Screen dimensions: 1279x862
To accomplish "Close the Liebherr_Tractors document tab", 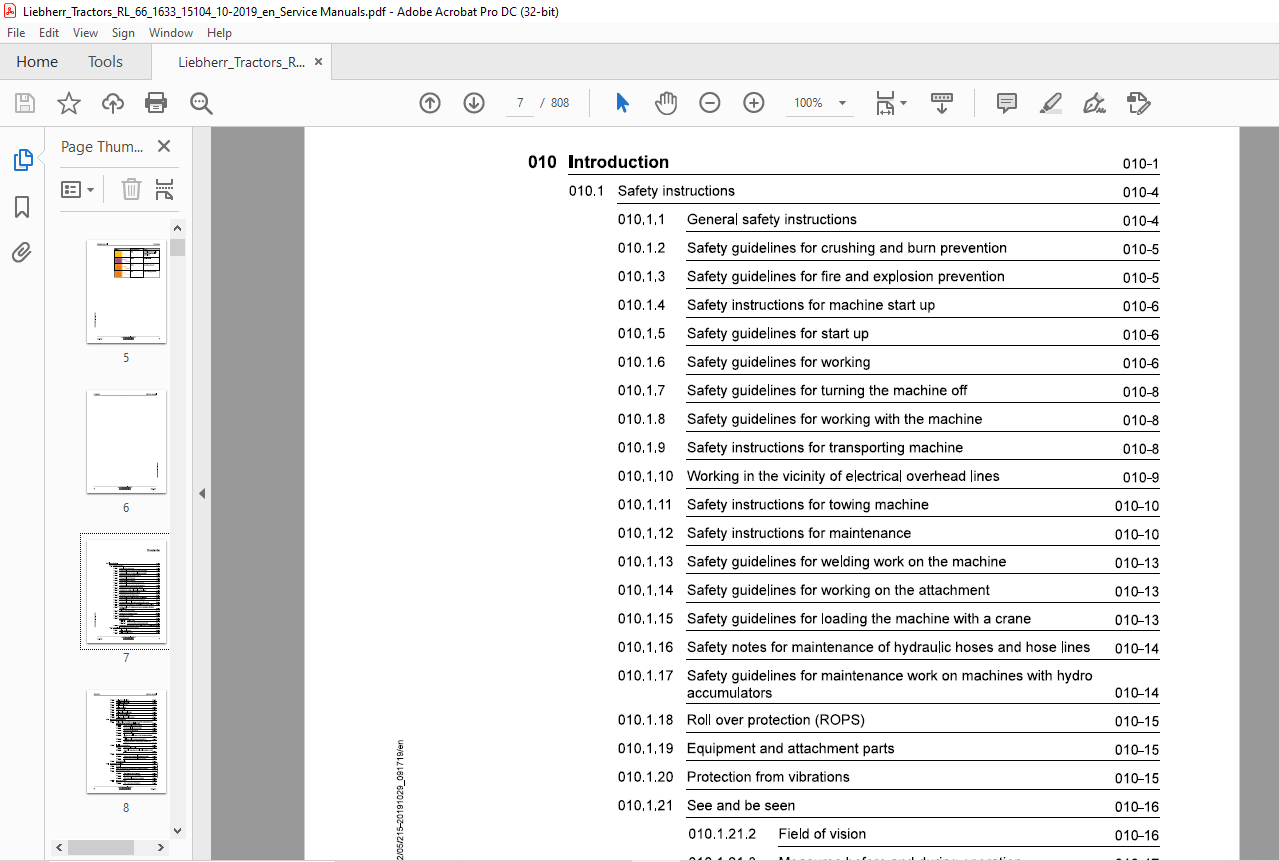I will point(318,62).
